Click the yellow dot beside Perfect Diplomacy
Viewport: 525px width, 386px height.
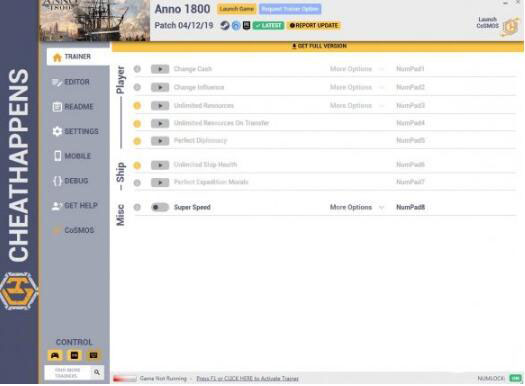point(137,141)
